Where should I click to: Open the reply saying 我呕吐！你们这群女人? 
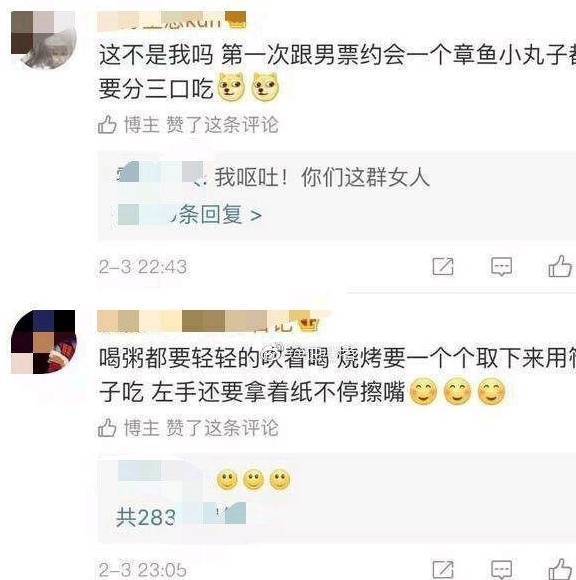point(273,177)
